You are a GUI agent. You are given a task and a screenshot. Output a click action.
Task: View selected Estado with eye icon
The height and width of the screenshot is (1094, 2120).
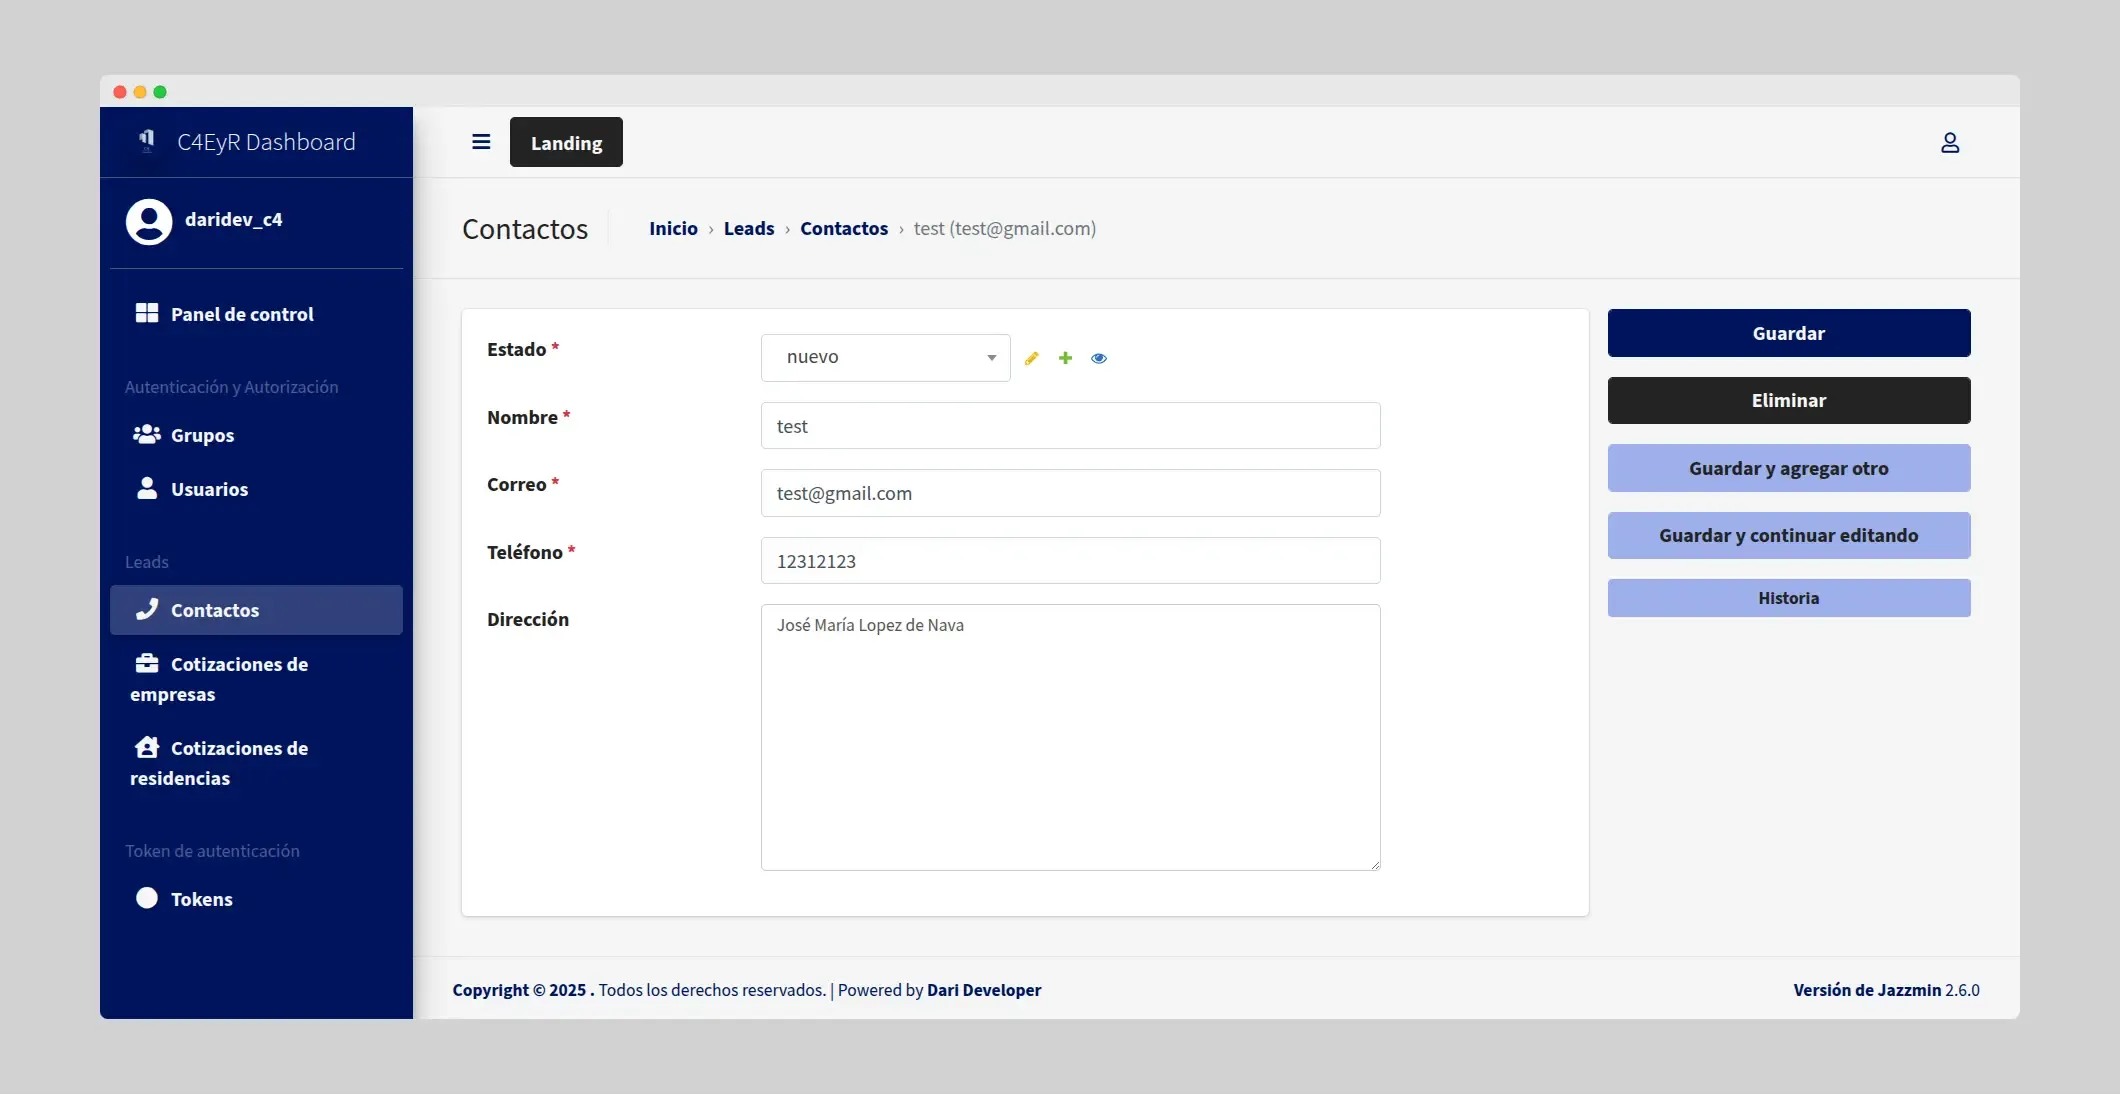[1099, 358]
